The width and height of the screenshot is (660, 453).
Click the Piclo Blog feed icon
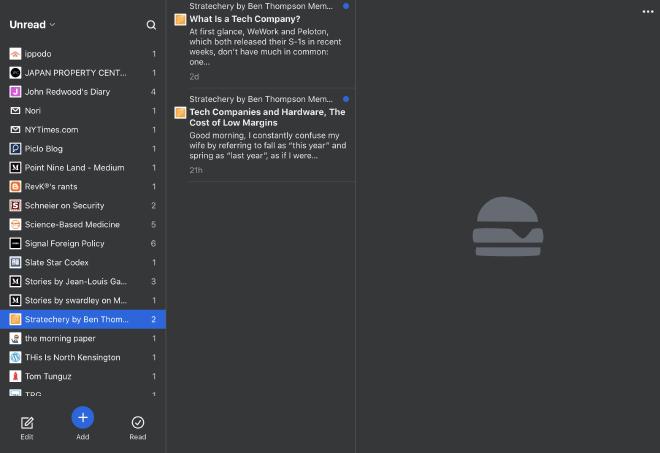15,149
